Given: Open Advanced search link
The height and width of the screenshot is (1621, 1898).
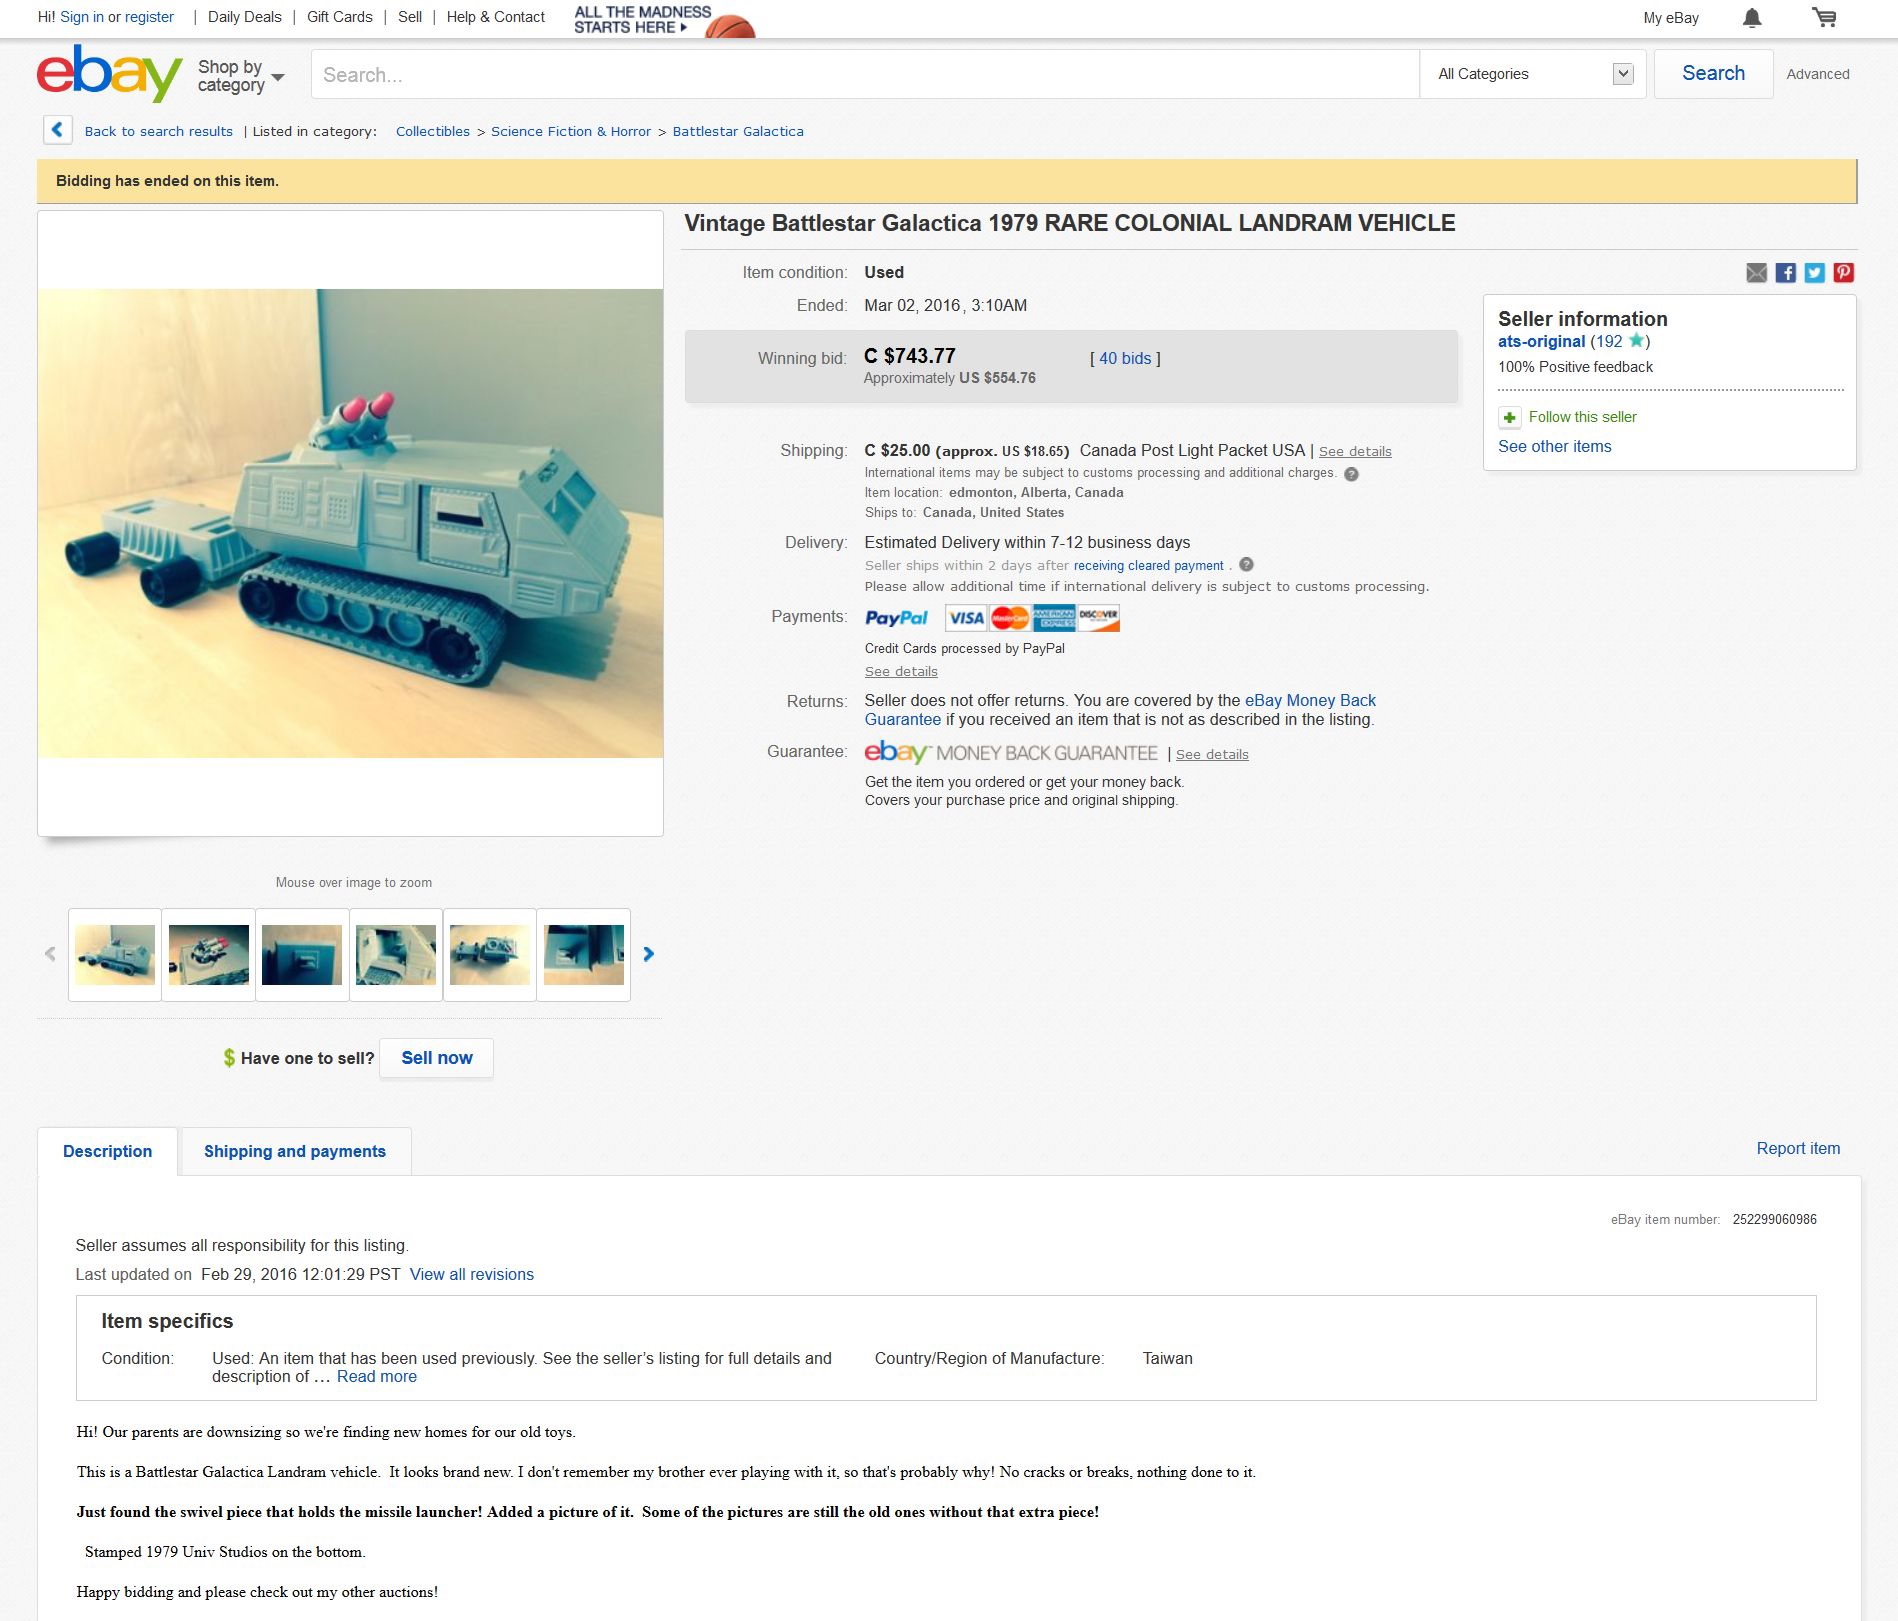Looking at the screenshot, I should click(x=1818, y=74).
